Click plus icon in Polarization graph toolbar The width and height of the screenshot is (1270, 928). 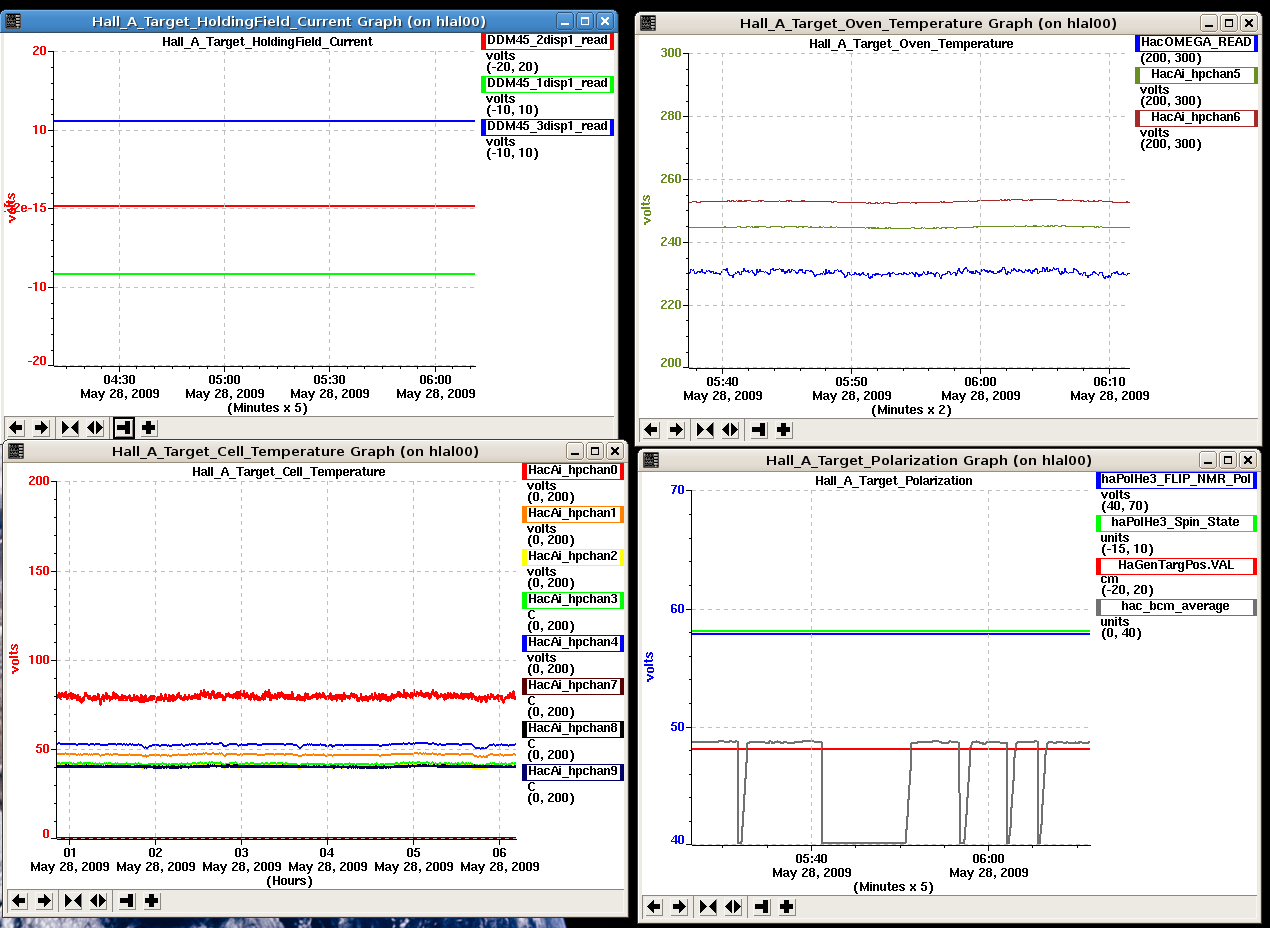click(787, 907)
